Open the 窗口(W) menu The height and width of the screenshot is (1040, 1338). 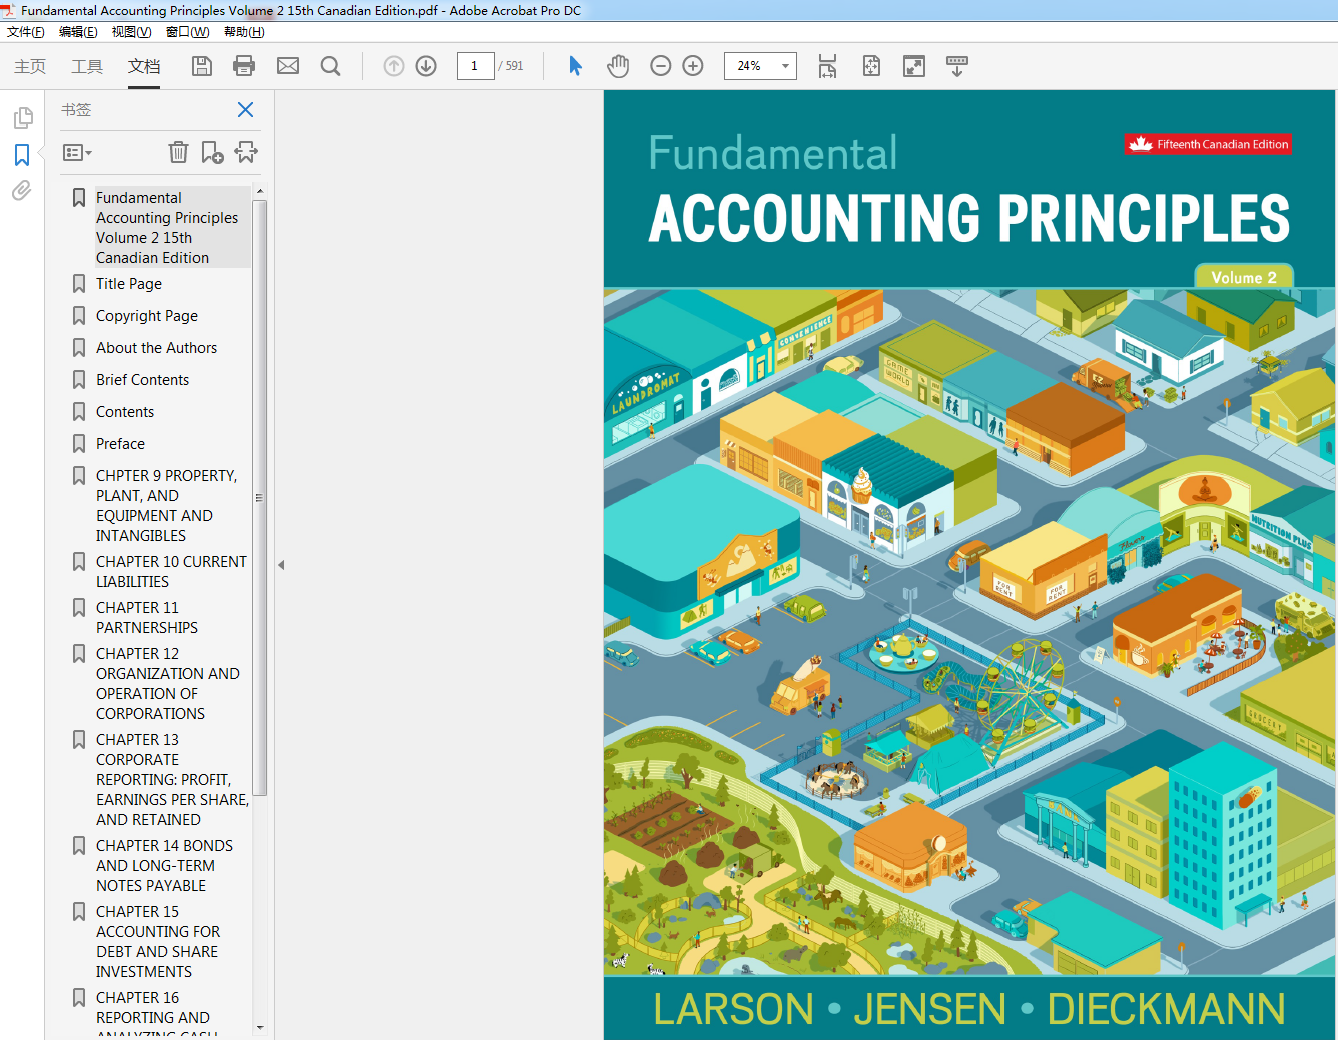(x=187, y=32)
